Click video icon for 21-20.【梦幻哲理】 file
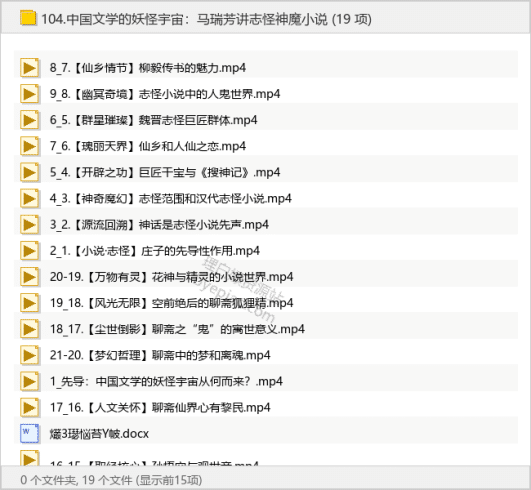 [x=29, y=355]
